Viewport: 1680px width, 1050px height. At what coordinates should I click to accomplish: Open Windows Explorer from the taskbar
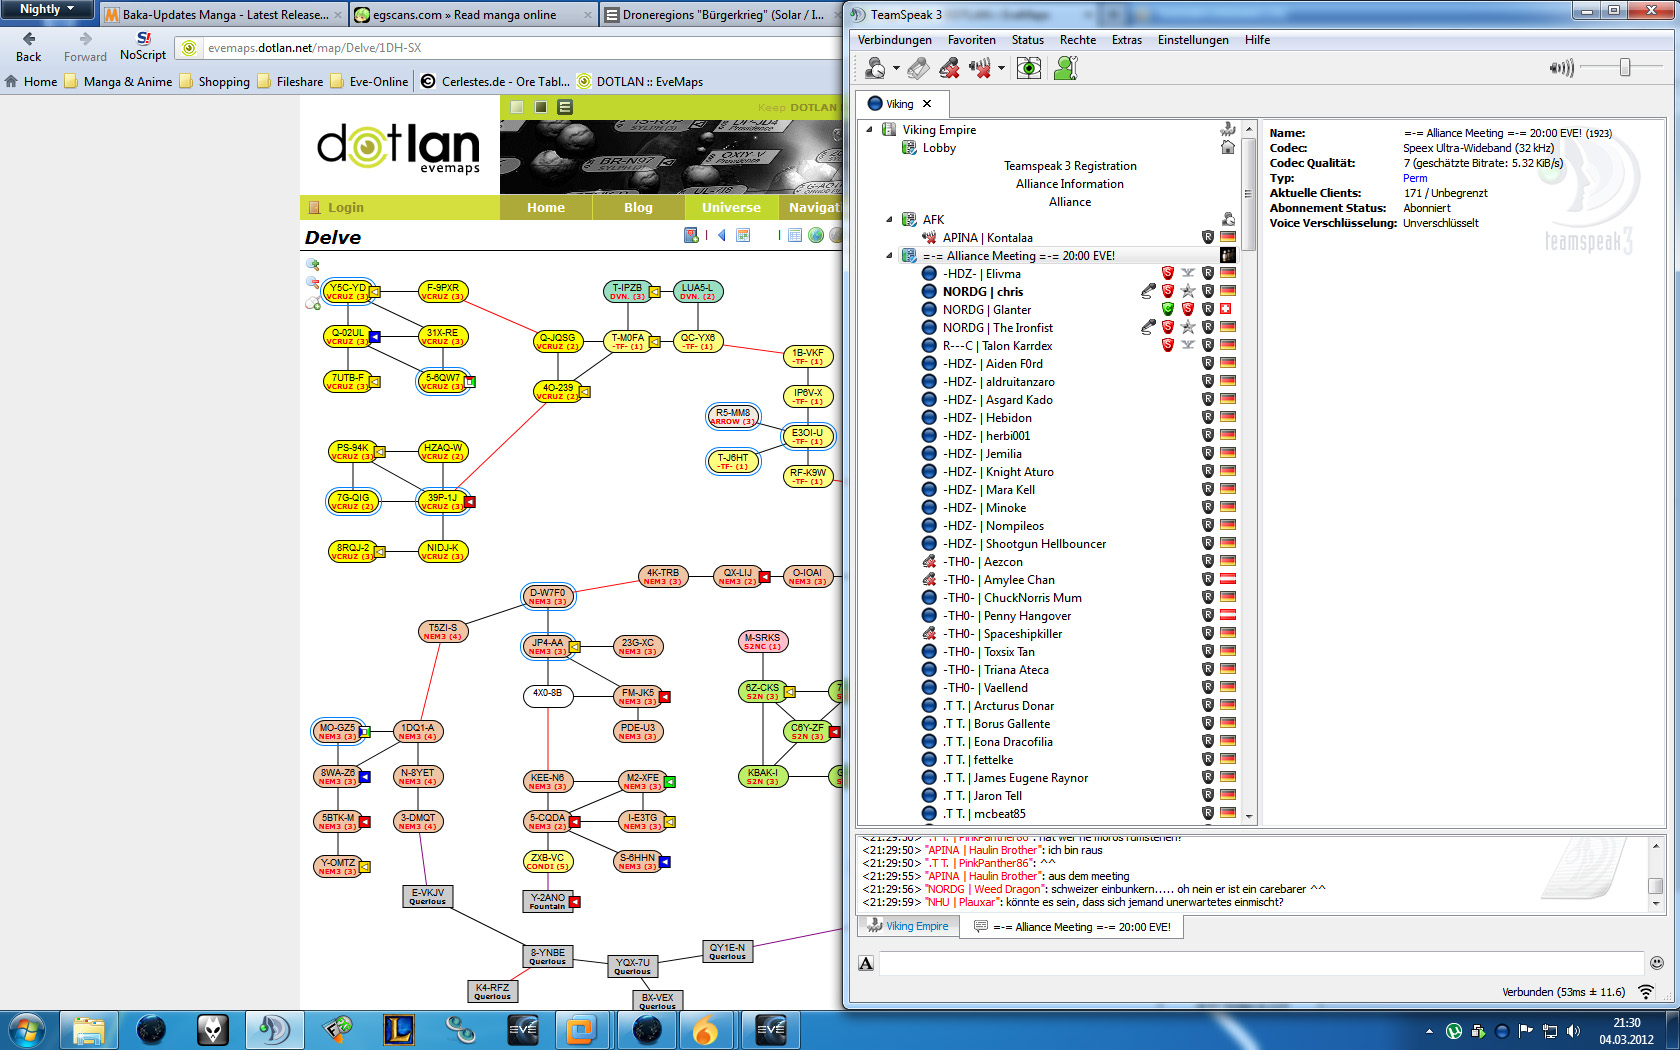89,1029
